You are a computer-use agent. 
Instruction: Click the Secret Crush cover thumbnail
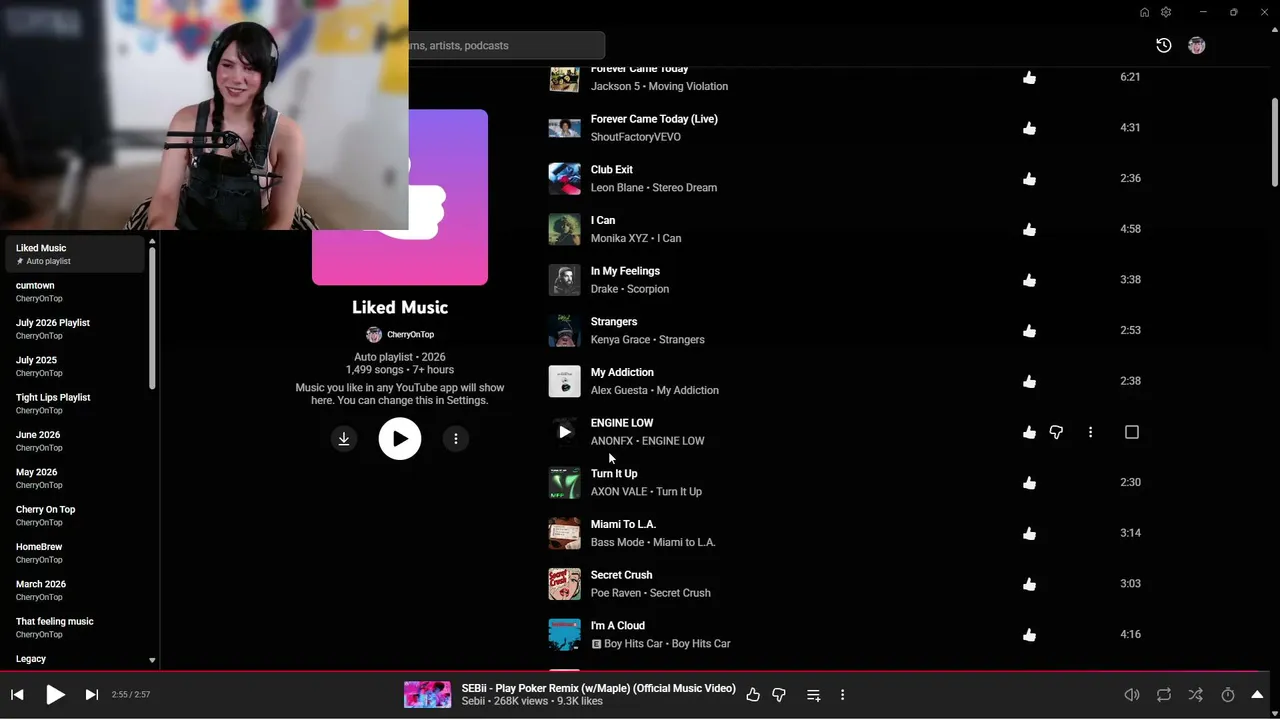[565, 584]
